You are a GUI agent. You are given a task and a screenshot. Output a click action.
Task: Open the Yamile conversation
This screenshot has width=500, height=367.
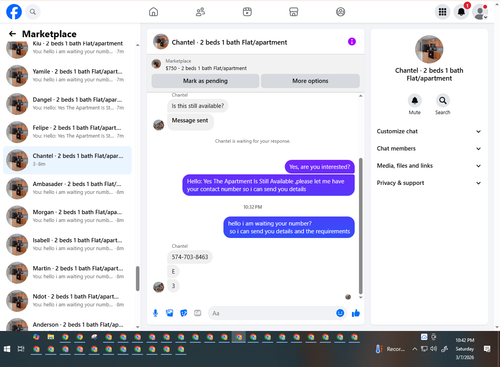click(x=67, y=76)
